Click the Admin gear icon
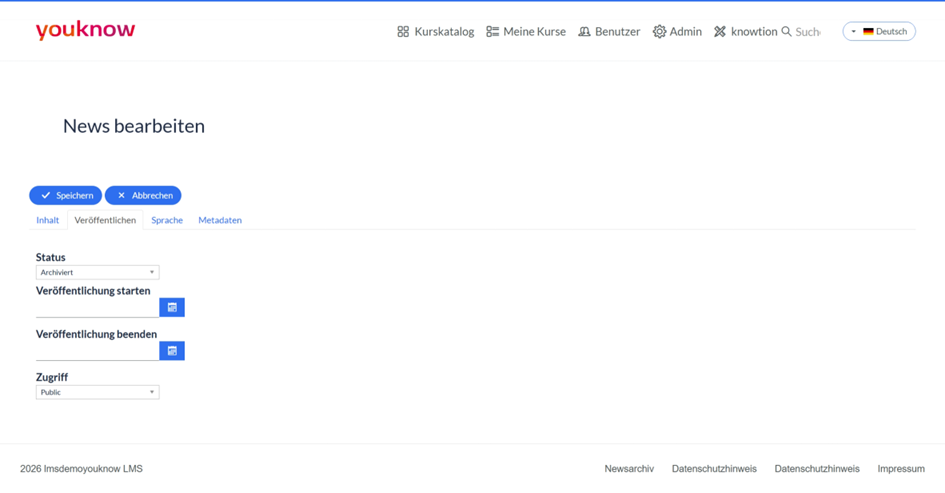This screenshot has width=945, height=493. (x=659, y=31)
